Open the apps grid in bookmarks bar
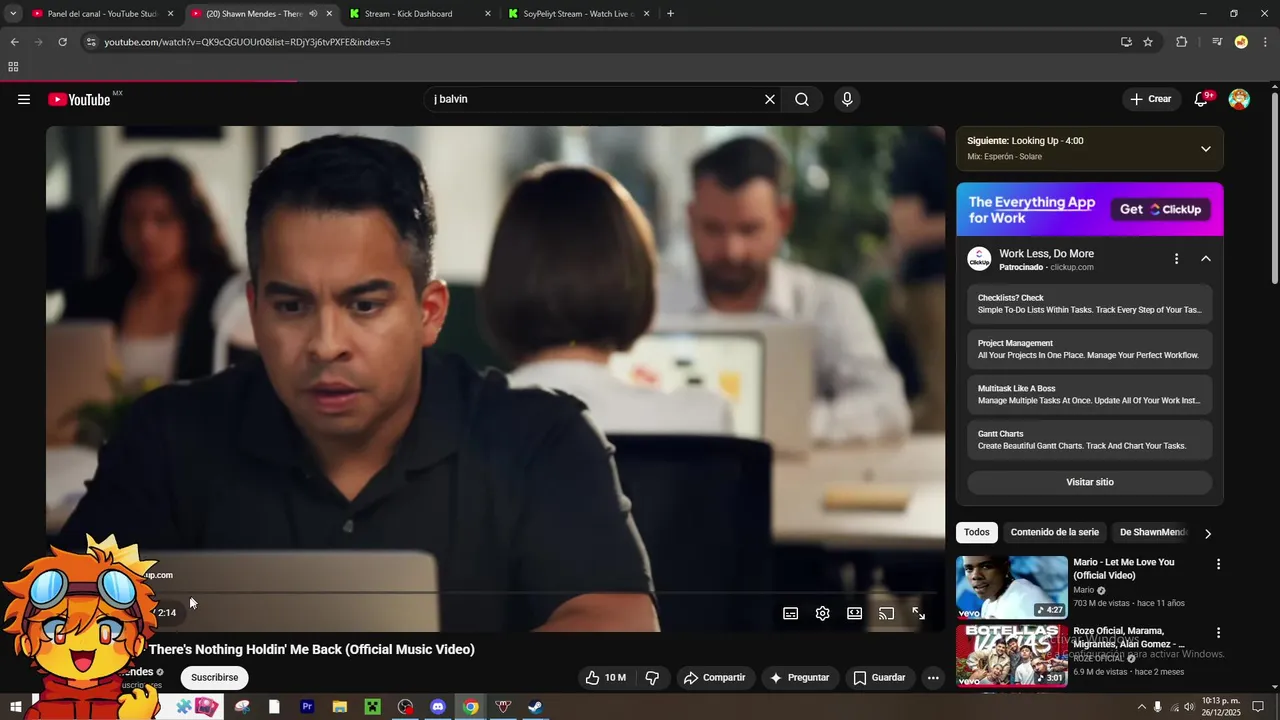This screenshot has height=720, width=1280. click(x=13, y=67)
